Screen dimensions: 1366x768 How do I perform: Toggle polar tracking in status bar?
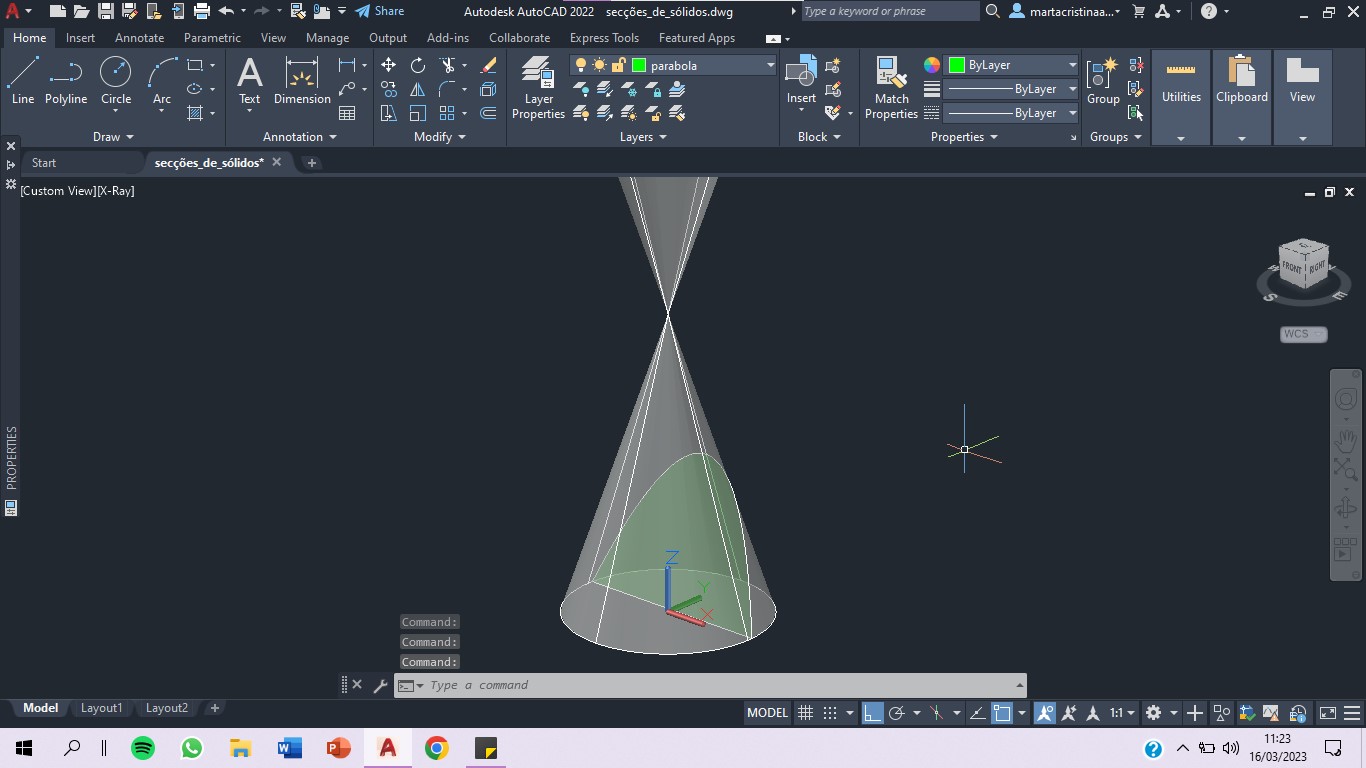pos(897,713)
